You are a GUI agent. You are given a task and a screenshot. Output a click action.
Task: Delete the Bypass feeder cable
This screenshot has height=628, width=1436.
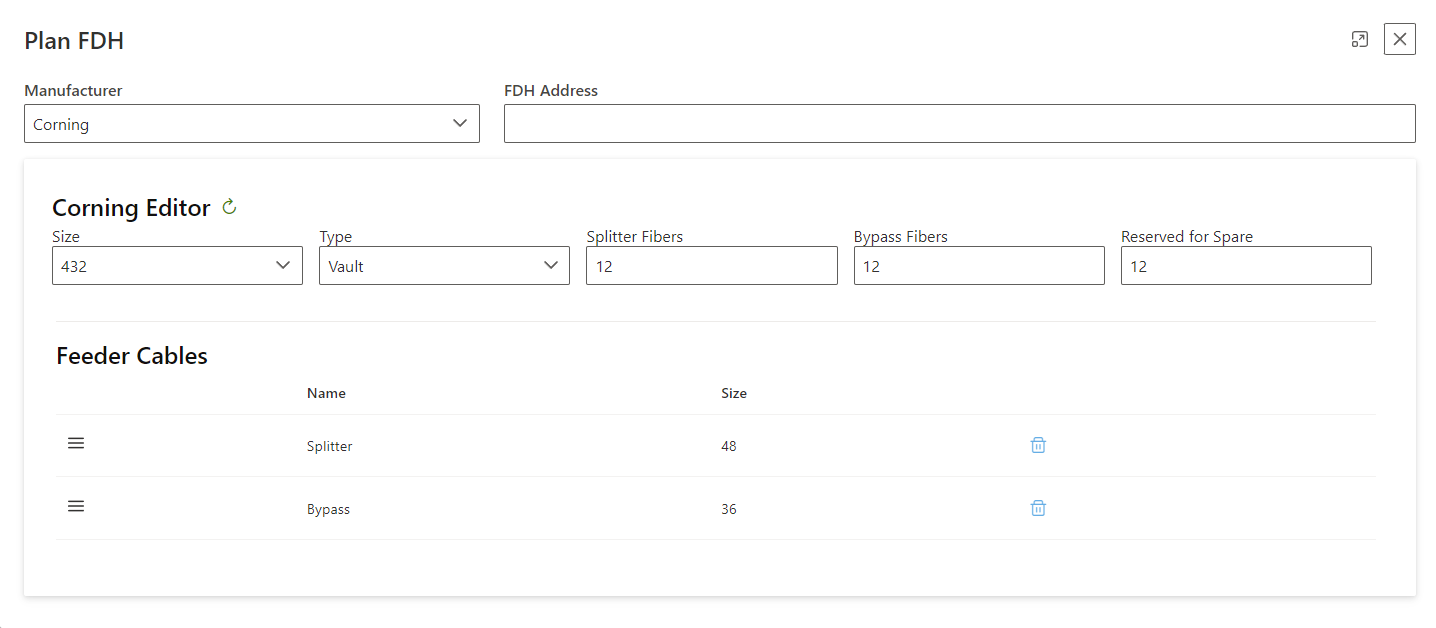pos(1038,508)
